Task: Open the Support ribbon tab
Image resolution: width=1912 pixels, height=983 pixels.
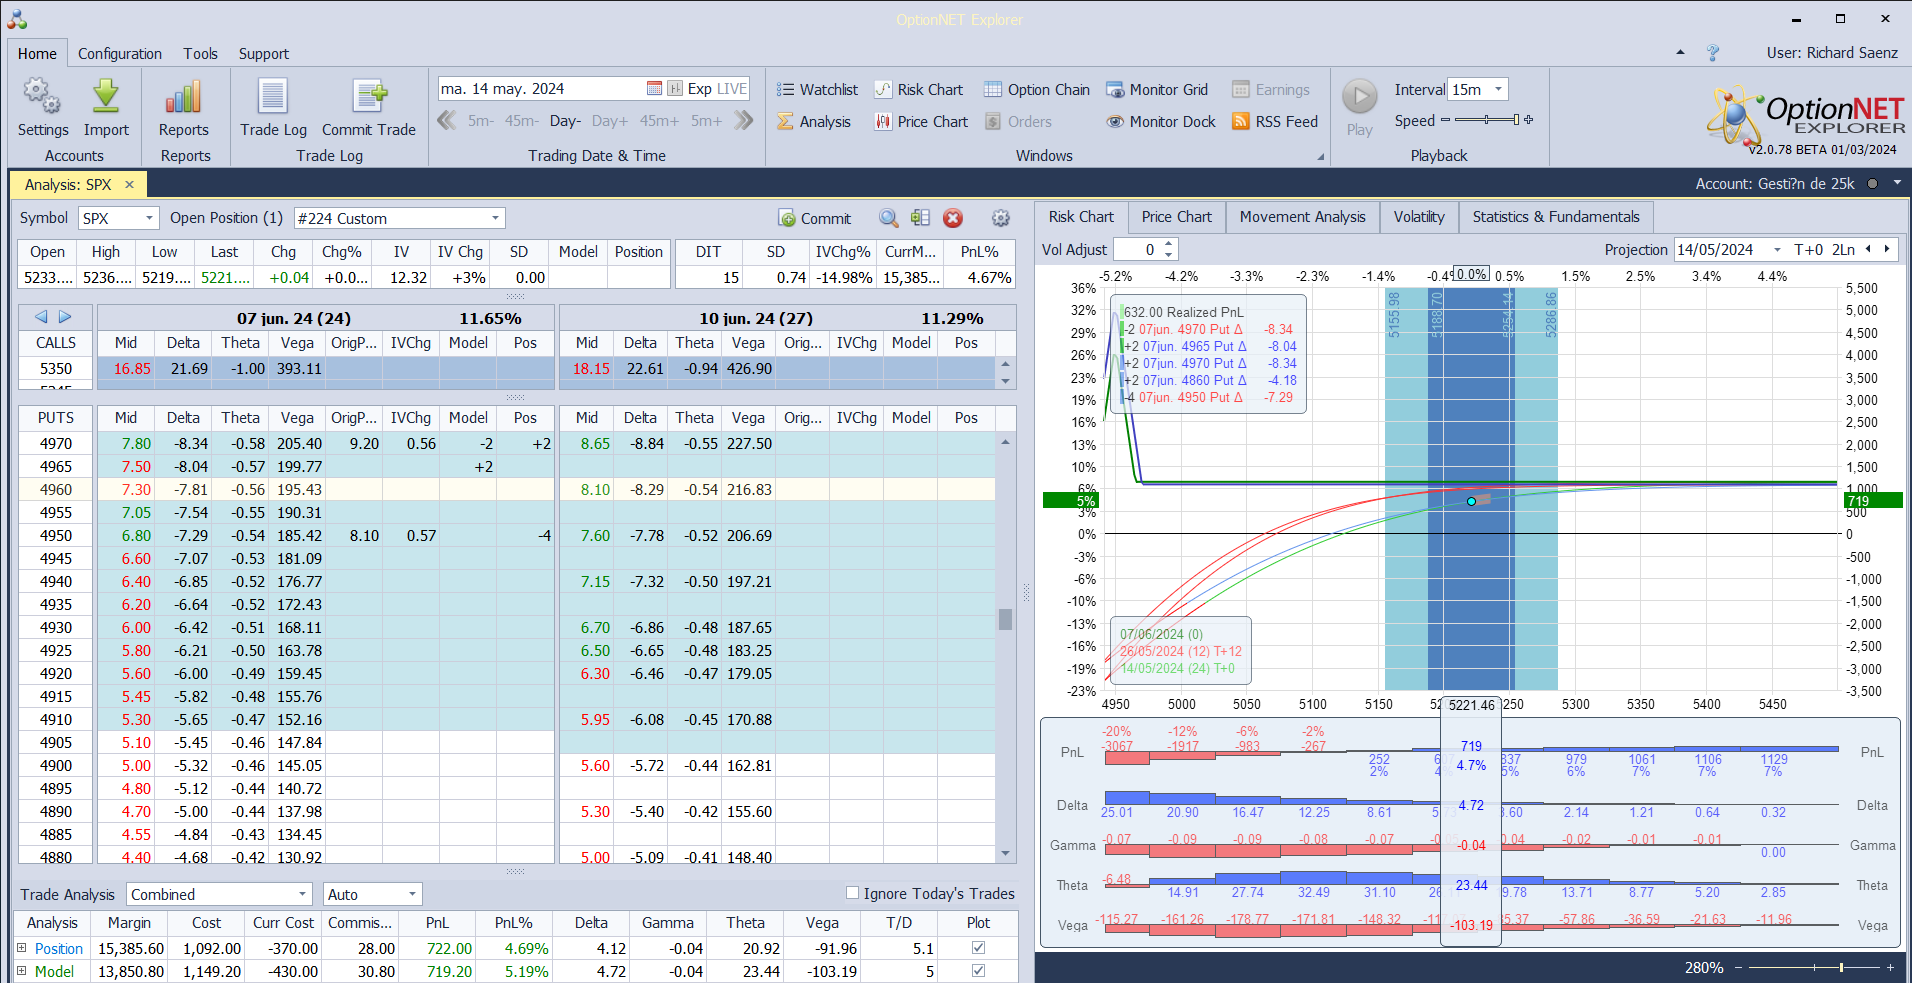Action: 263,53
